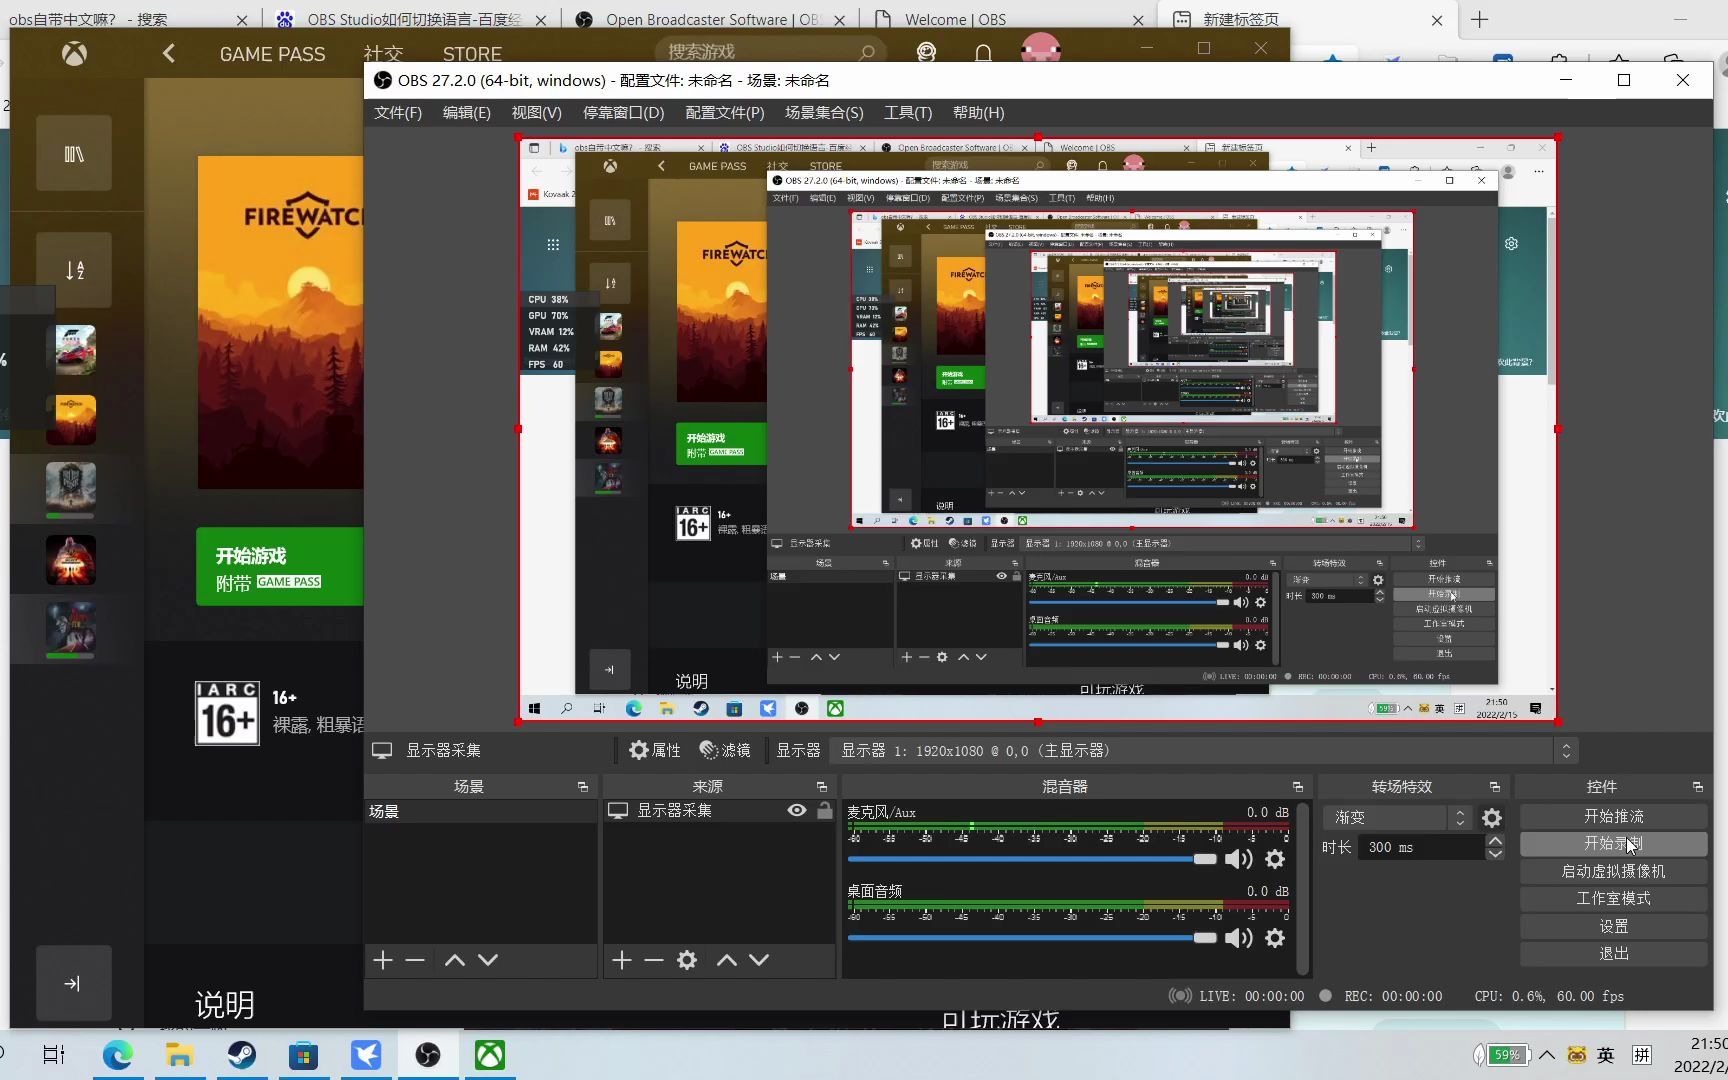Image resolution: width=1728 pixels, height=1080 pixels.
Task: Open 工具(T) menu
Action: [908, 113]
